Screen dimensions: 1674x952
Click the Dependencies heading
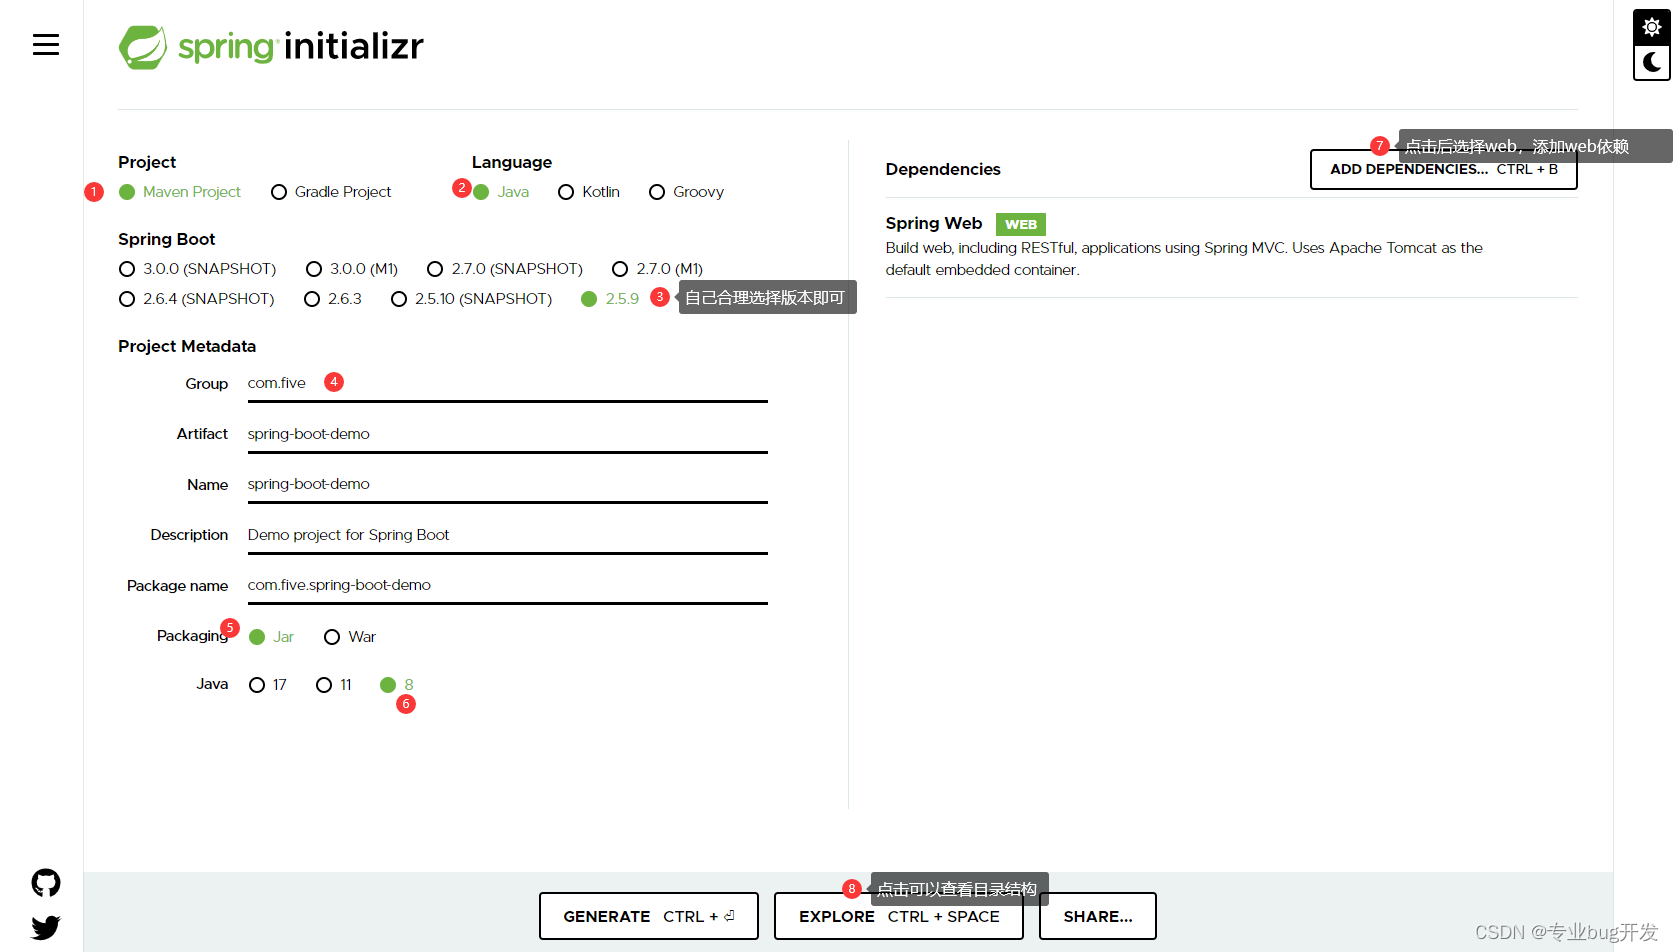coord(943,169)
